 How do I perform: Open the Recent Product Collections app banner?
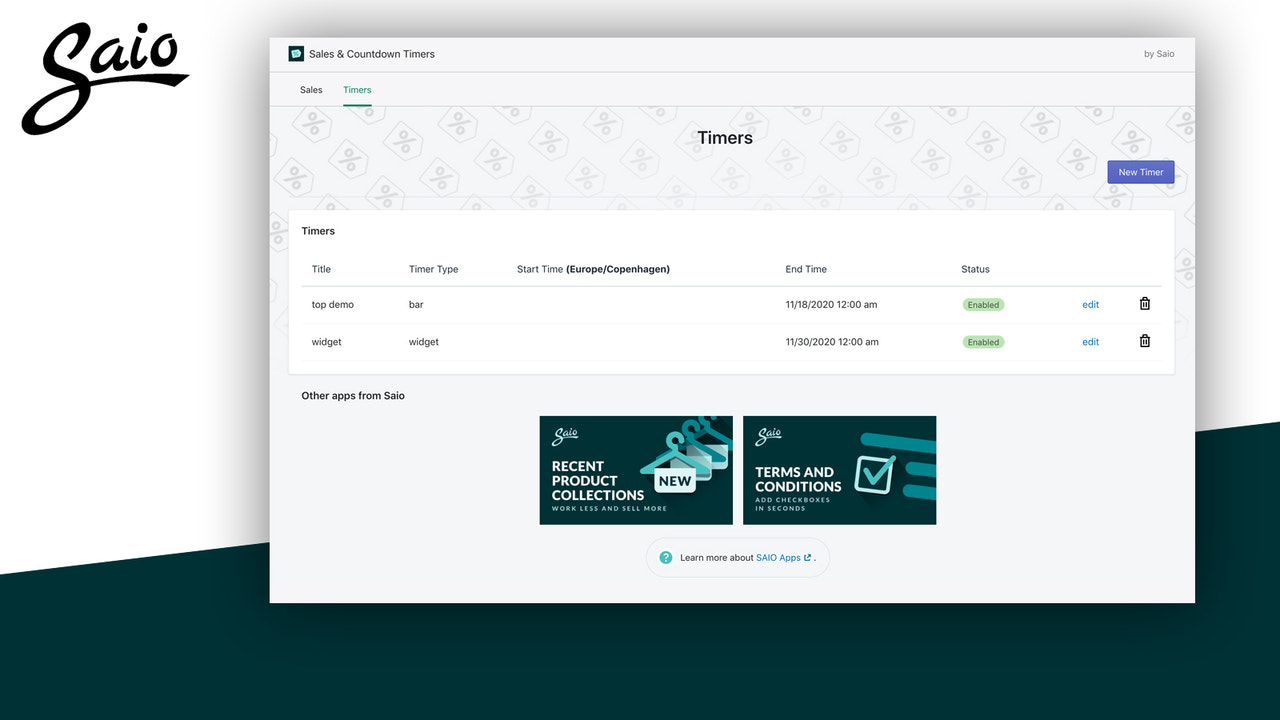click(x=636, y=470)
